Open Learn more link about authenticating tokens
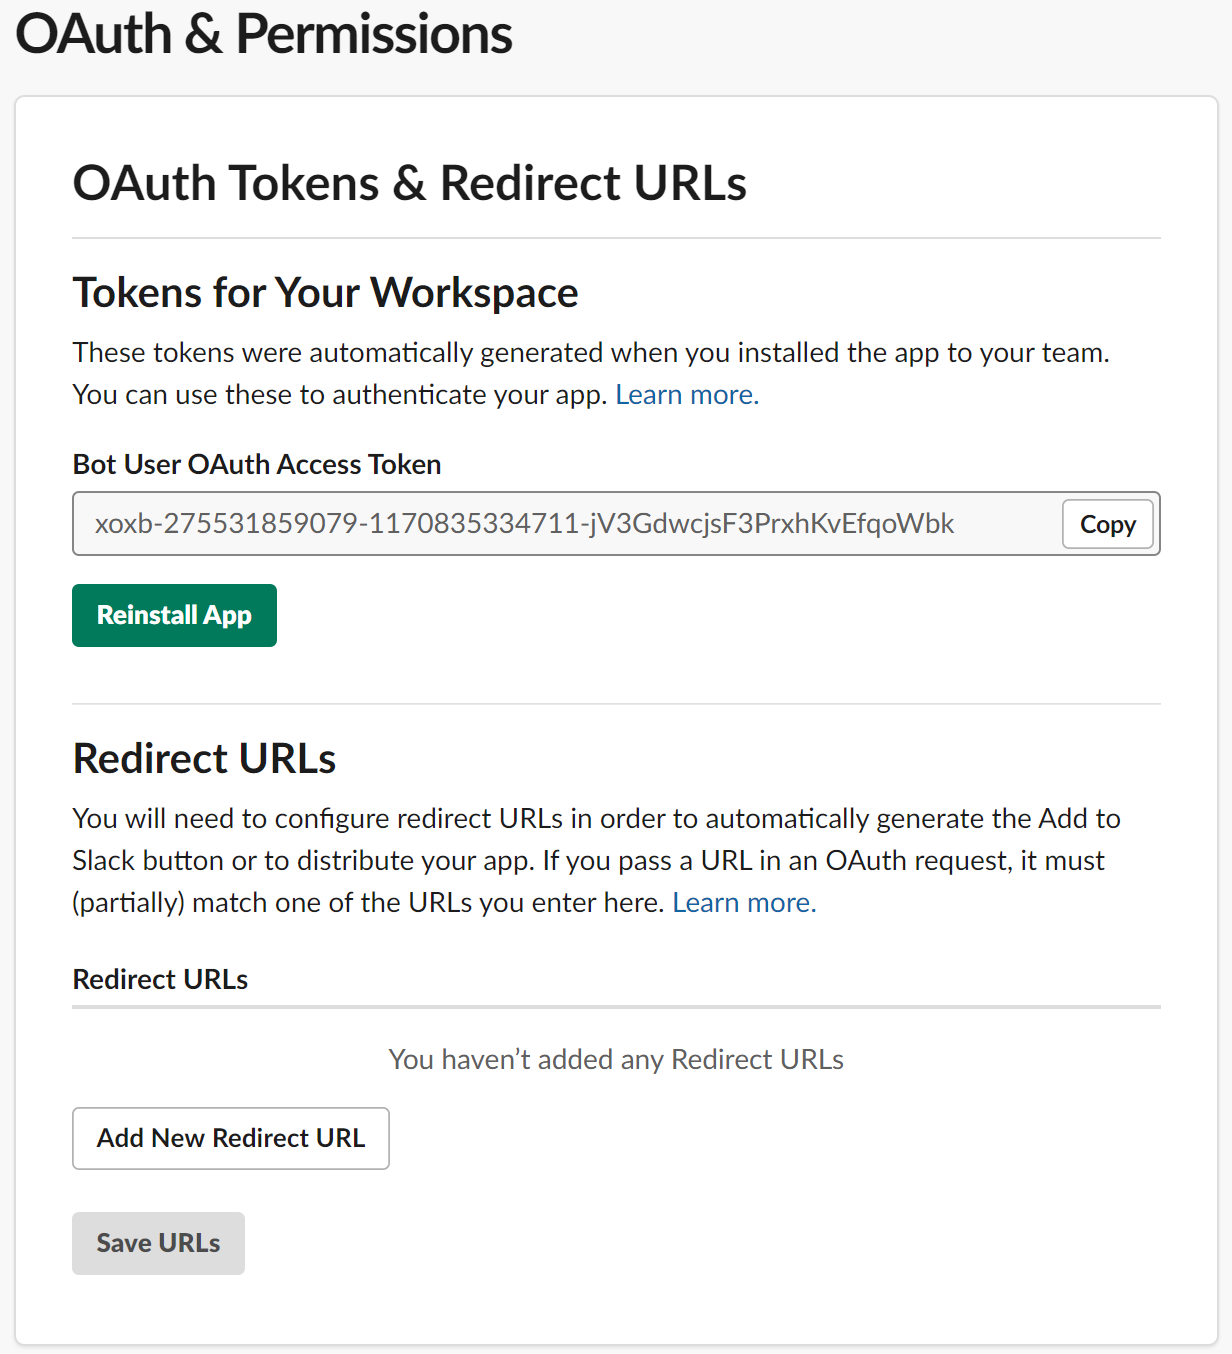The height and width of the screenshot is (1354, 1232). tap(687, 395)
